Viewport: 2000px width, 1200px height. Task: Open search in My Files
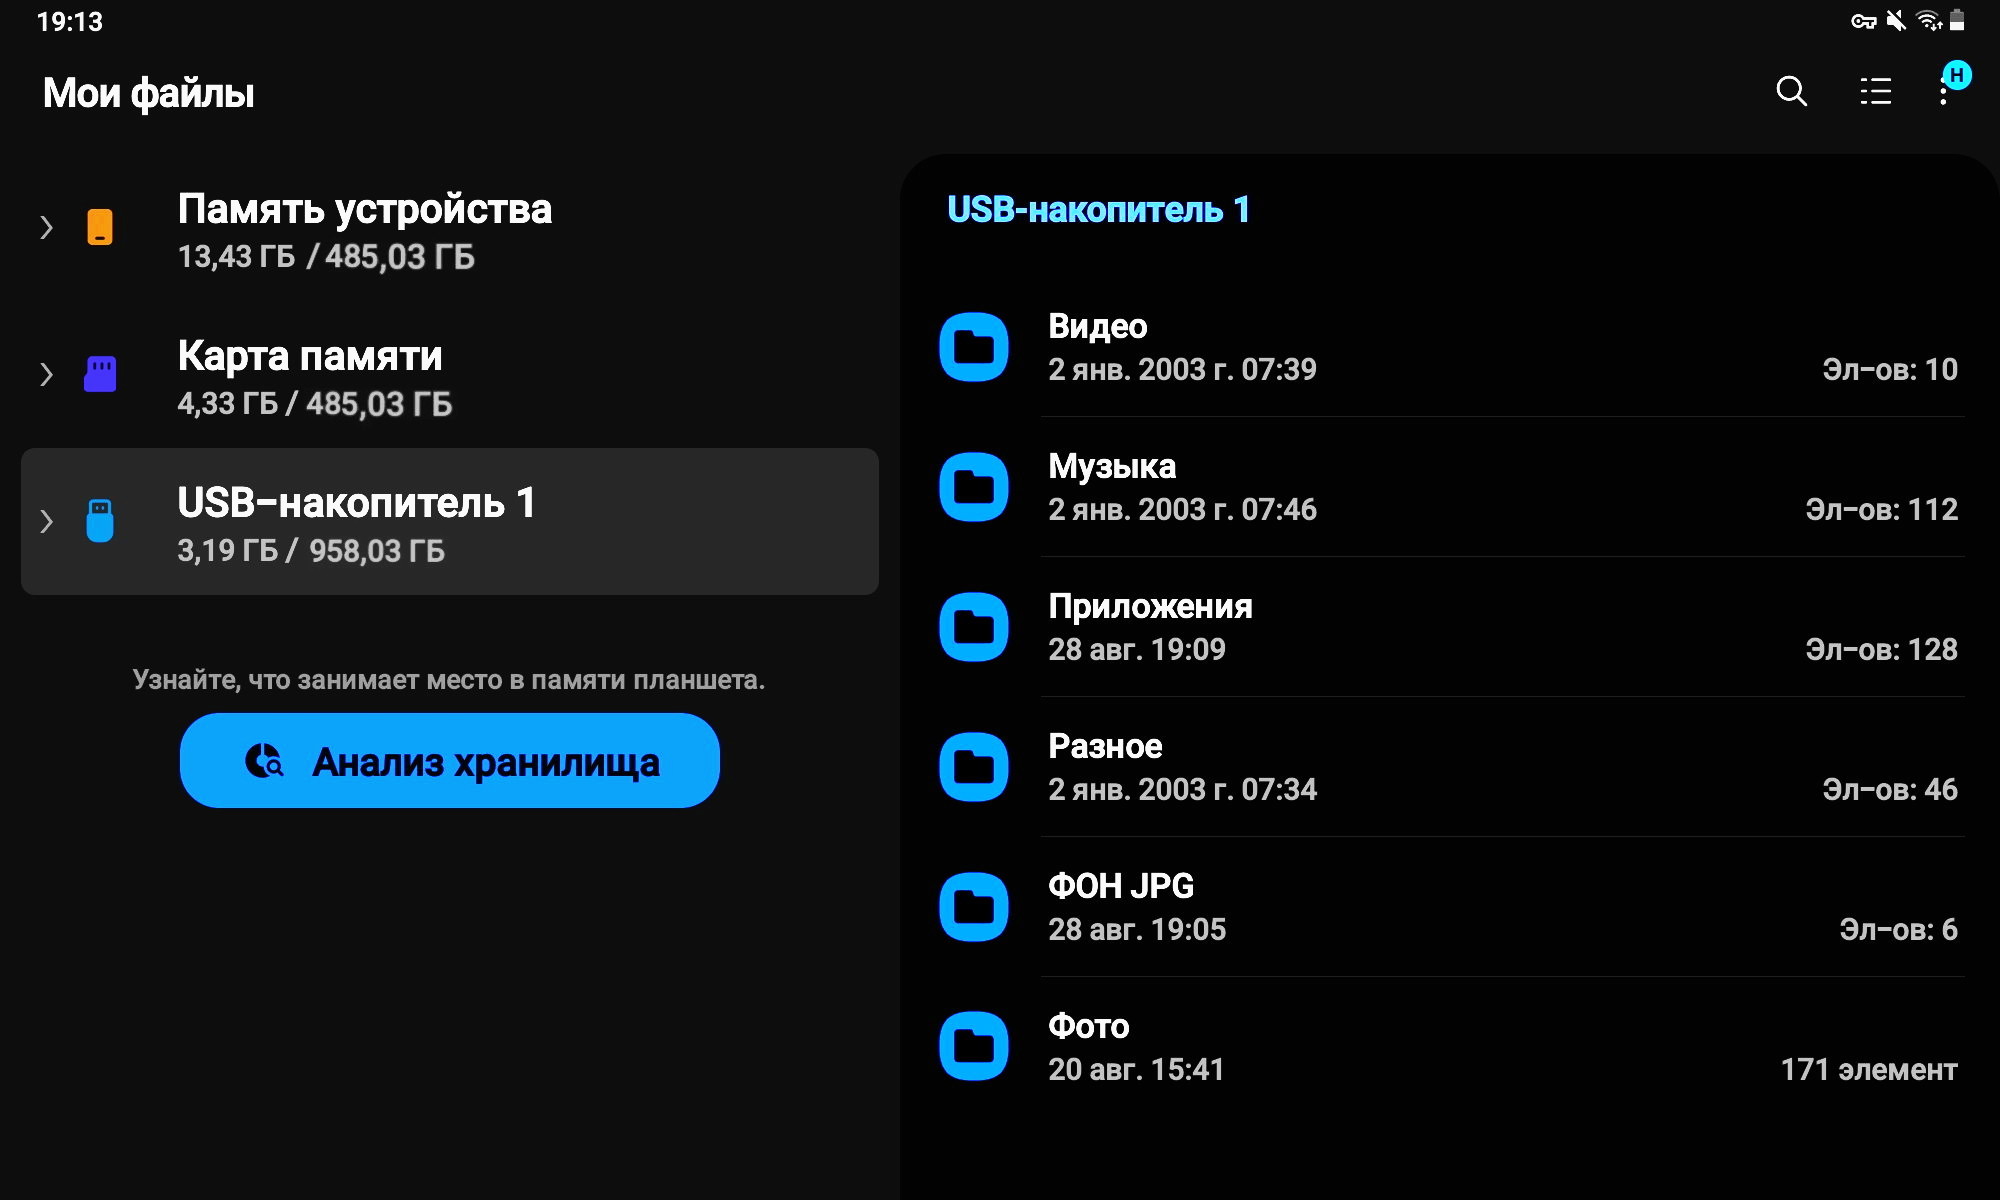(x=1791, y=92)
